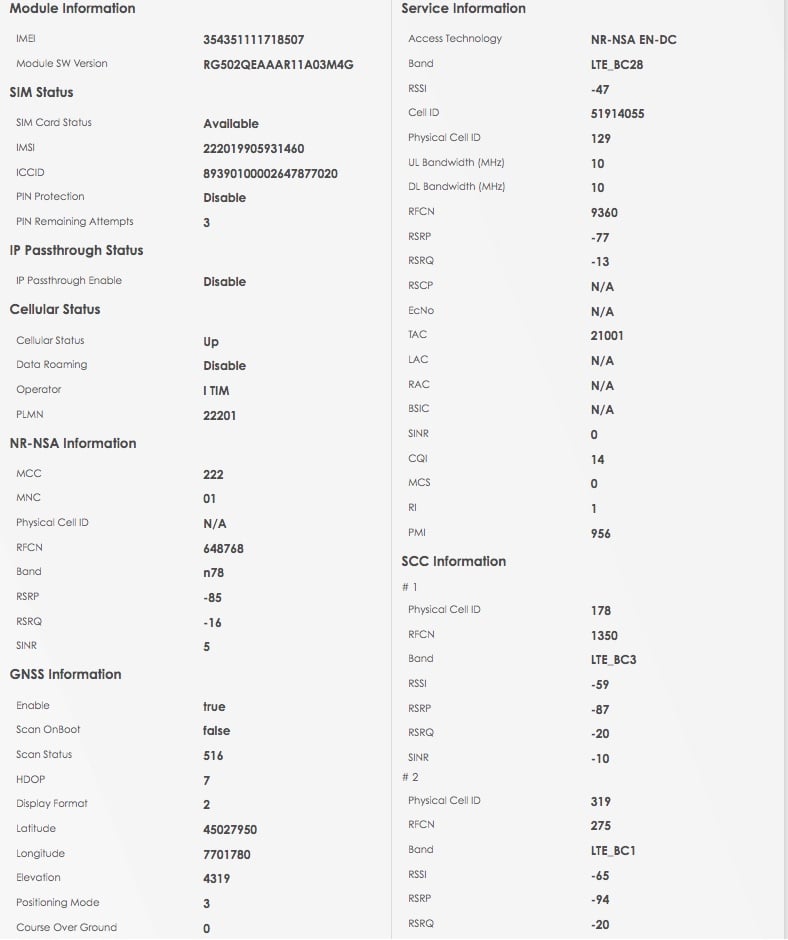Click the SCC Information heading
This screenshot has height=940, width=788.
pyautogui.click(x=453, y=561)
